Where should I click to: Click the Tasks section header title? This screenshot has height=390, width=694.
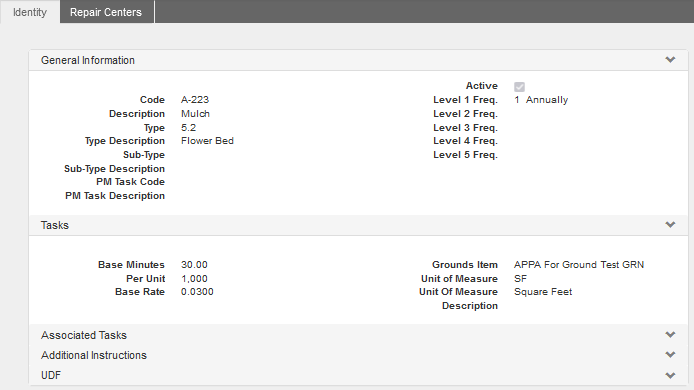pyautogui.click(x=55, y=225)
